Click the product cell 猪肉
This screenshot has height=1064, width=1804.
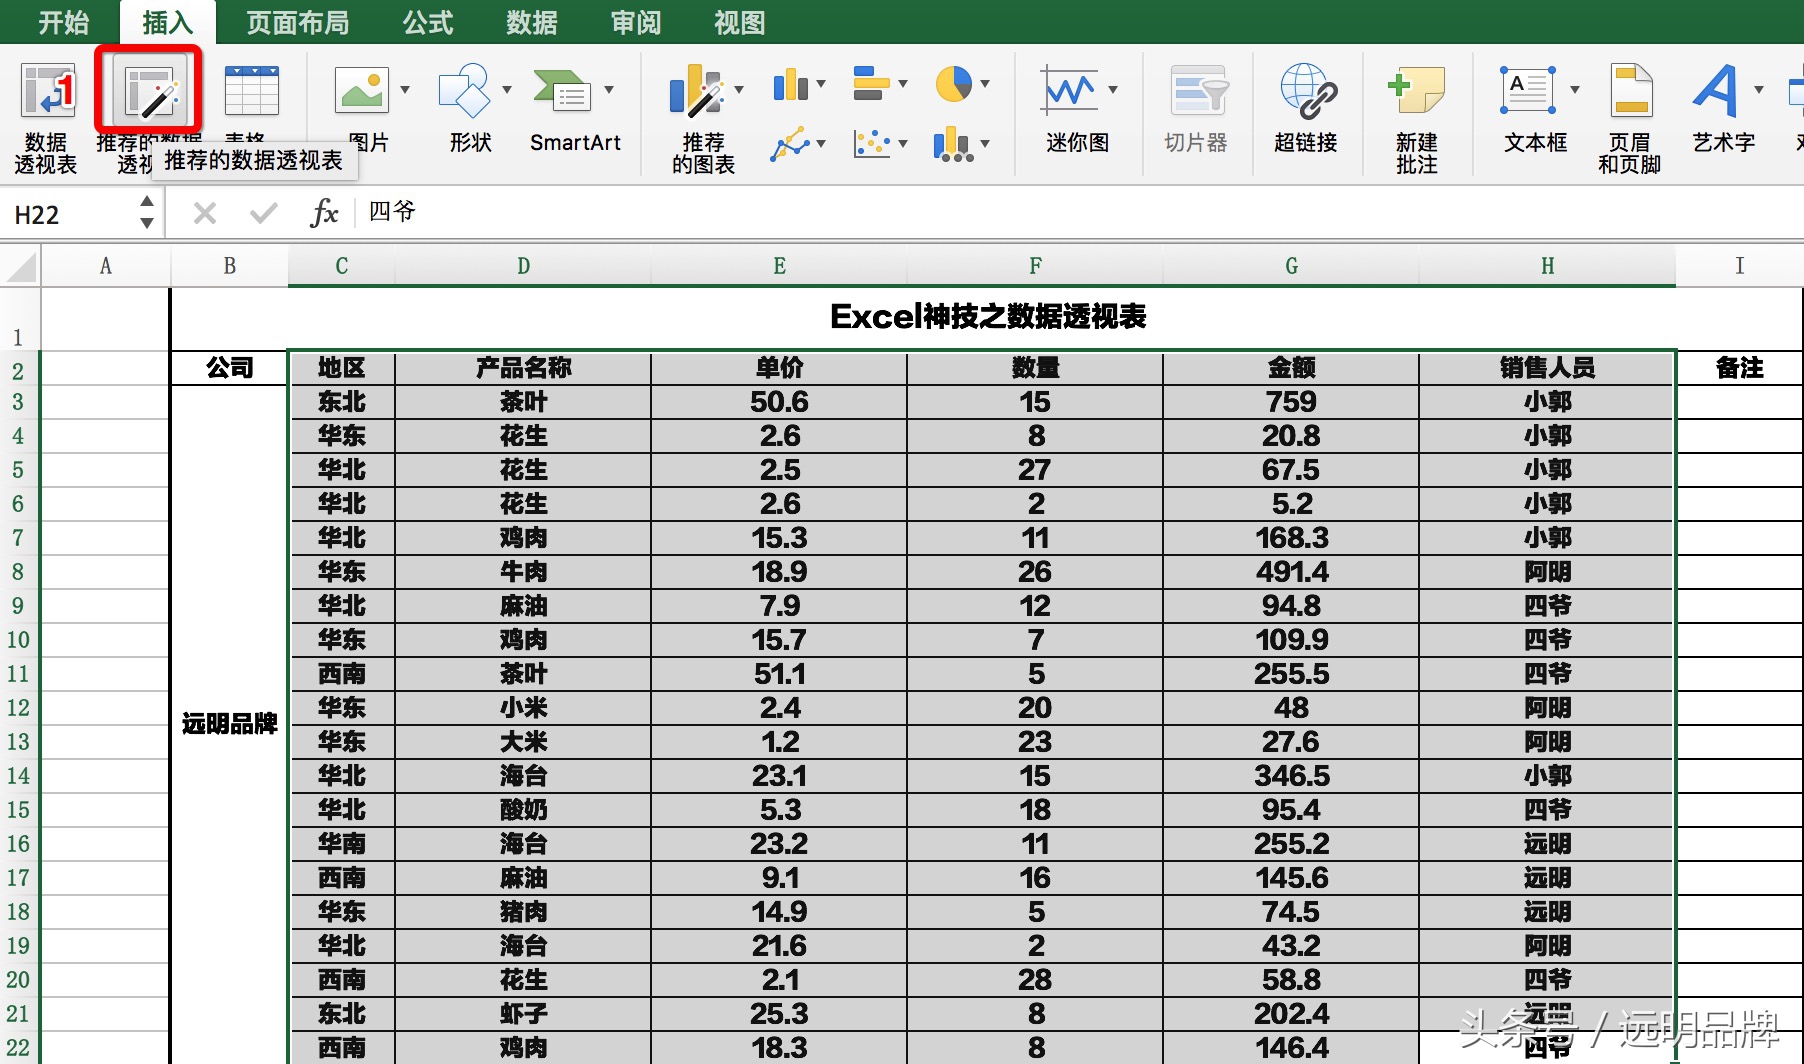pyautogui.click(x=523, y=912)
